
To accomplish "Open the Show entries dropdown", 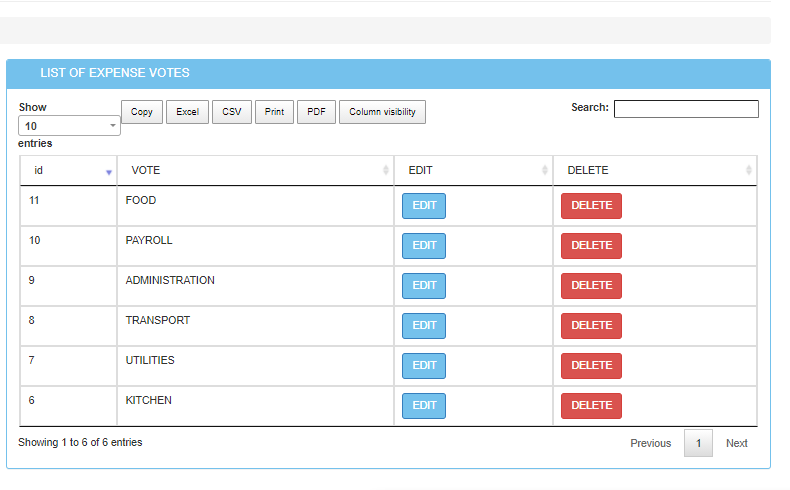I will 69,126.
